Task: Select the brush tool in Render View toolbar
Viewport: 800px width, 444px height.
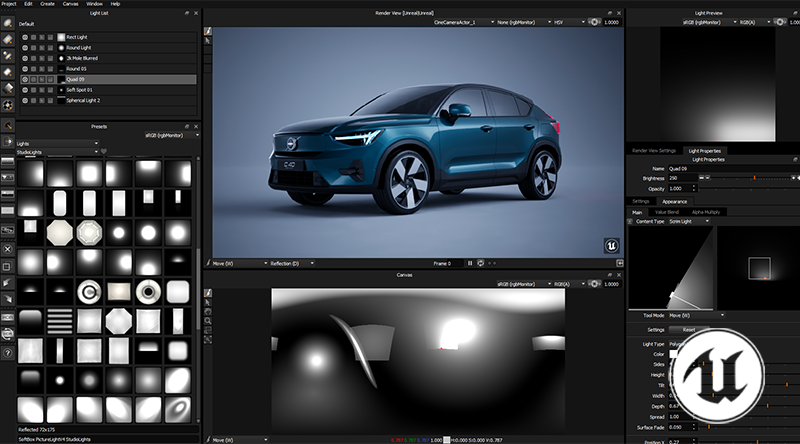Action: (x=208, y=31)
